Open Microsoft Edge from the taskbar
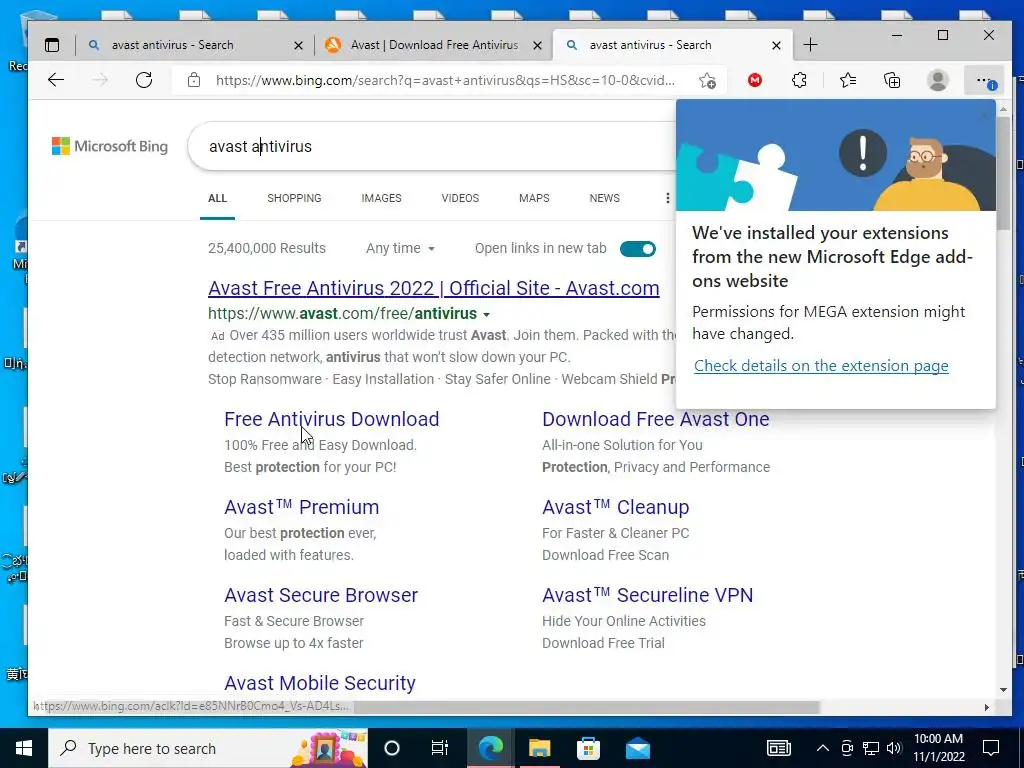1024x768 pixels. (x=491, y=748)
